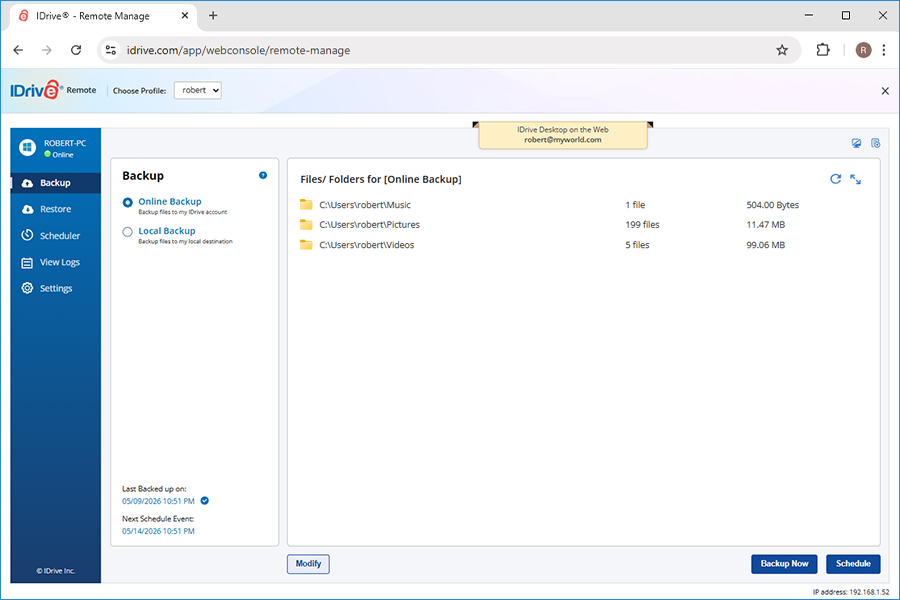Click the last backup success checkmark icon

pos(205,501)
